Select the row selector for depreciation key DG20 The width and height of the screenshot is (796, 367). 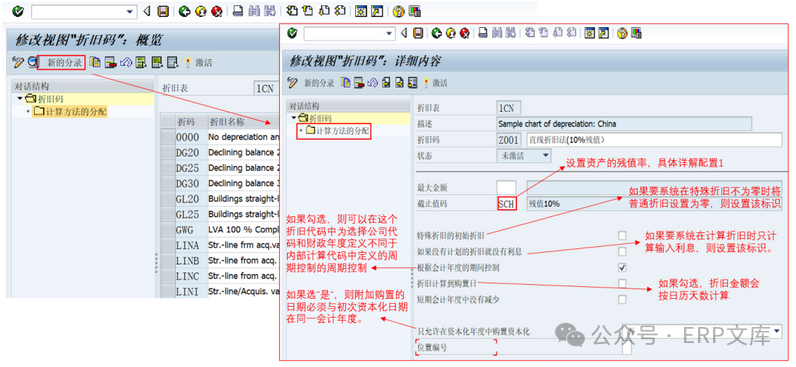coord(168,152)
